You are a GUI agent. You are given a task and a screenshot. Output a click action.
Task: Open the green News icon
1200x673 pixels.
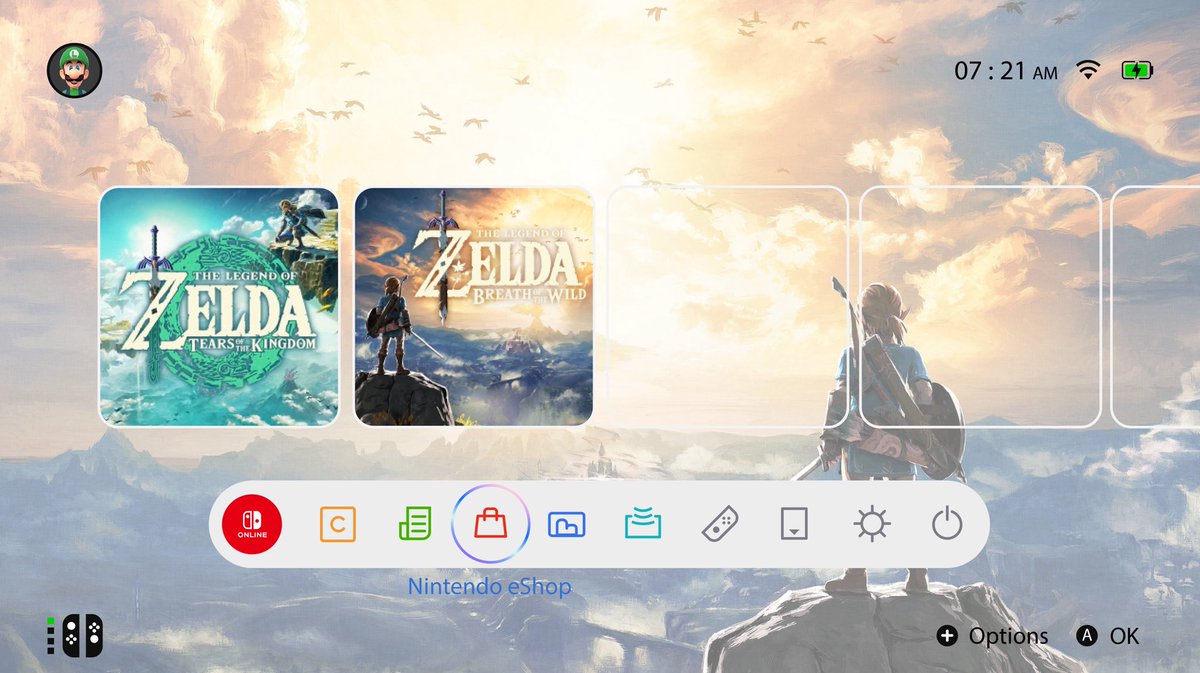tap(415, 524)
